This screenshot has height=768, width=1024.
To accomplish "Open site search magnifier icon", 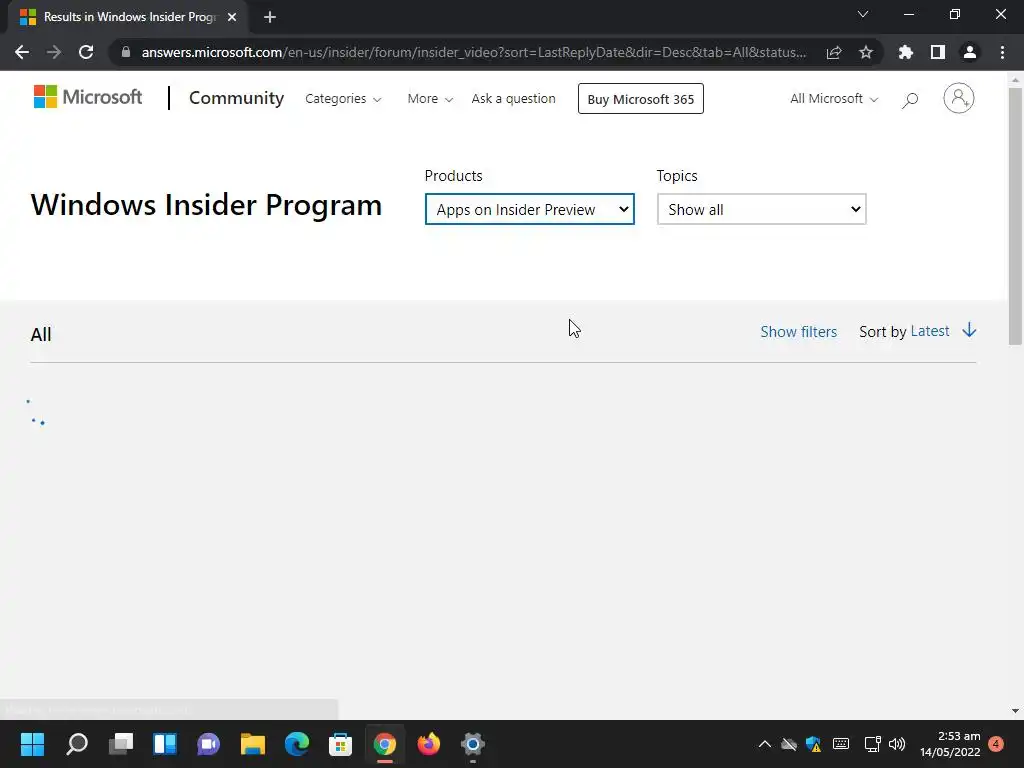I will tap(910, 100).
